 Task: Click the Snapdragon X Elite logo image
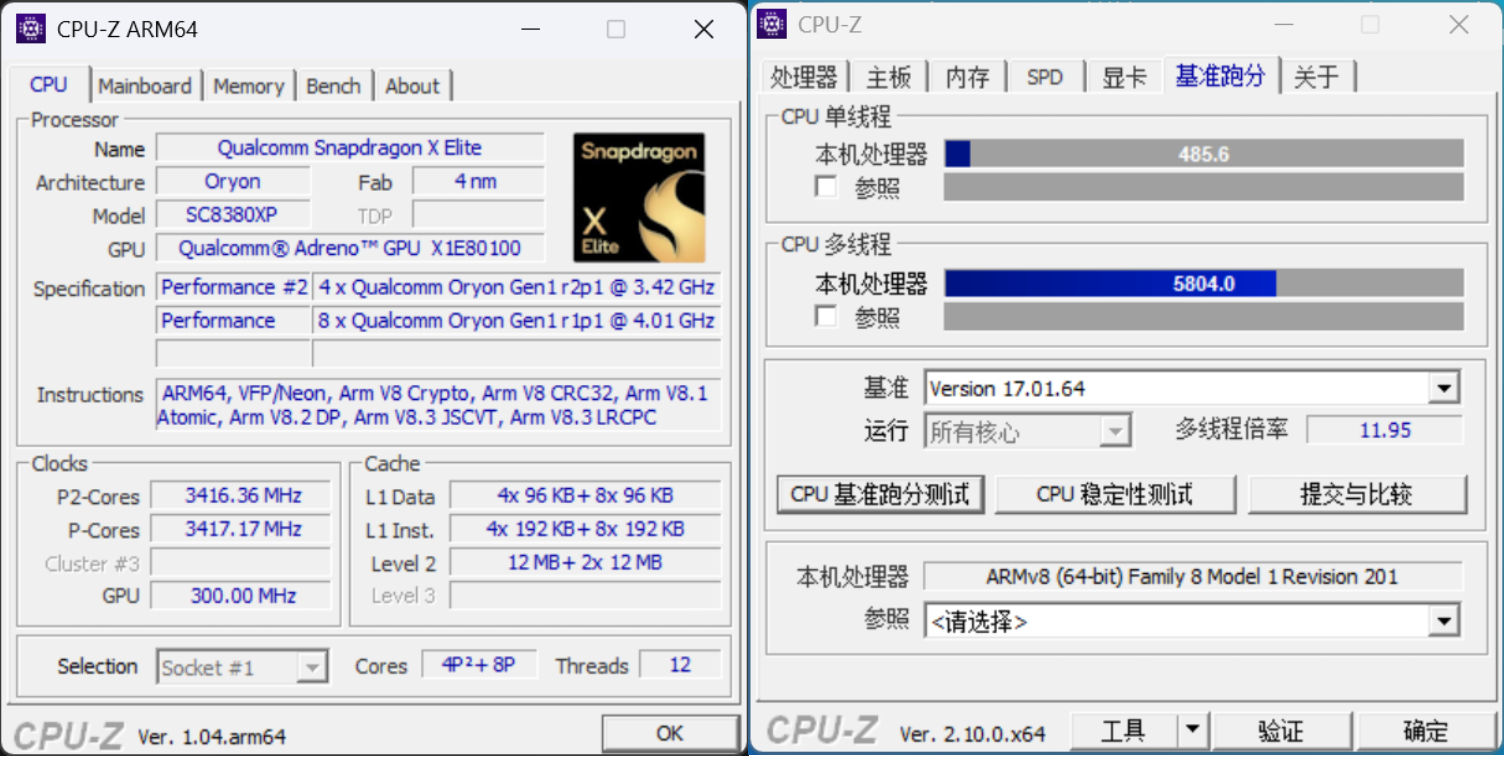coord(639,198)
